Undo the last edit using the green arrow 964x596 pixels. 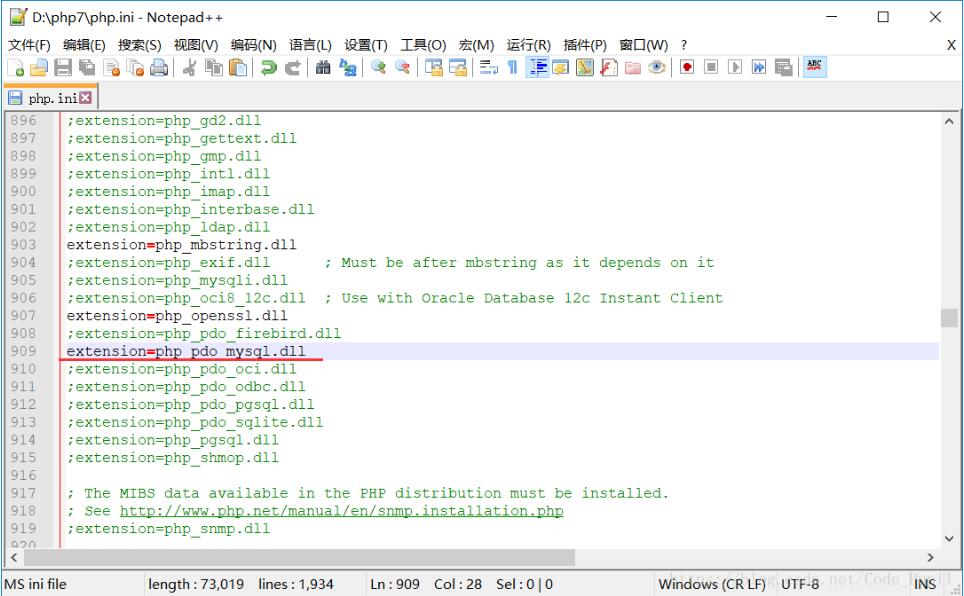[x=268, y=67]
